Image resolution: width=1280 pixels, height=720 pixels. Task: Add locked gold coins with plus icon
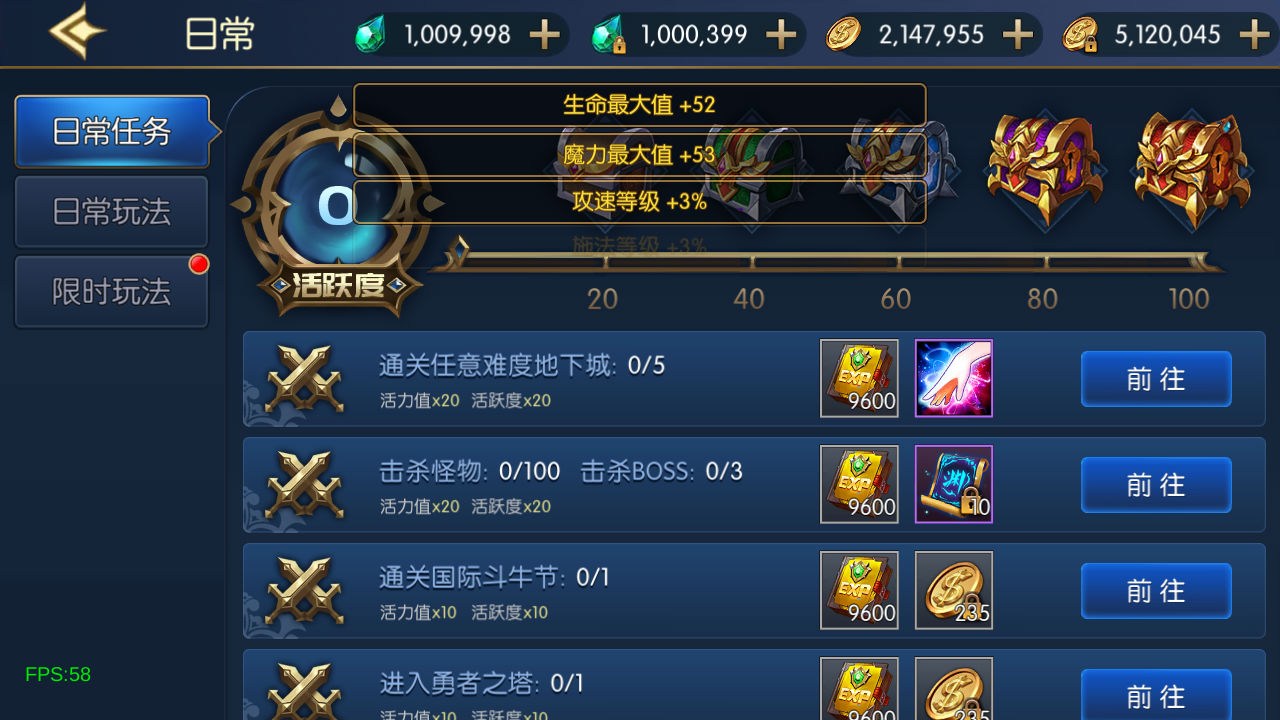tap(1254, 35)
